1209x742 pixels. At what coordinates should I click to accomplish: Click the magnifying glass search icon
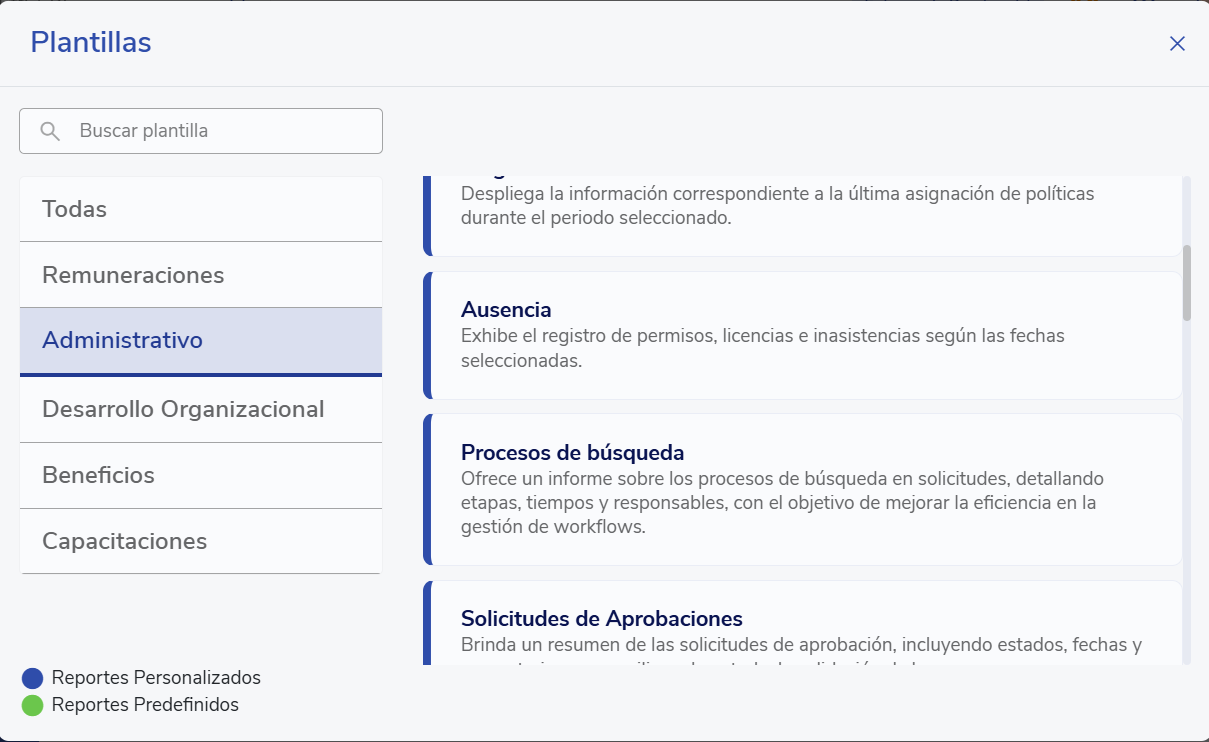(x=50, y=131)
